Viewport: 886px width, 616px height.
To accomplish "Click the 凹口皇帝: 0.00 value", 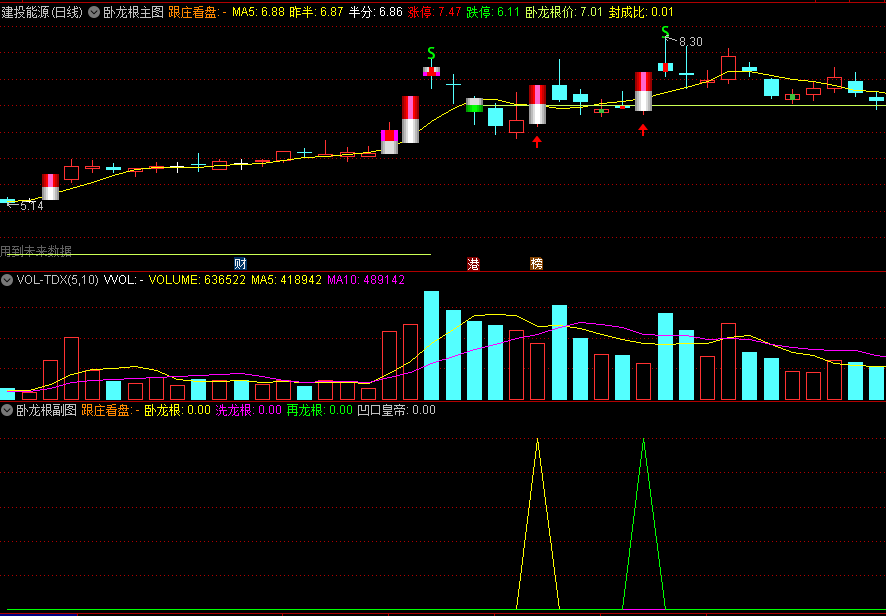I will tap(397, 410).
